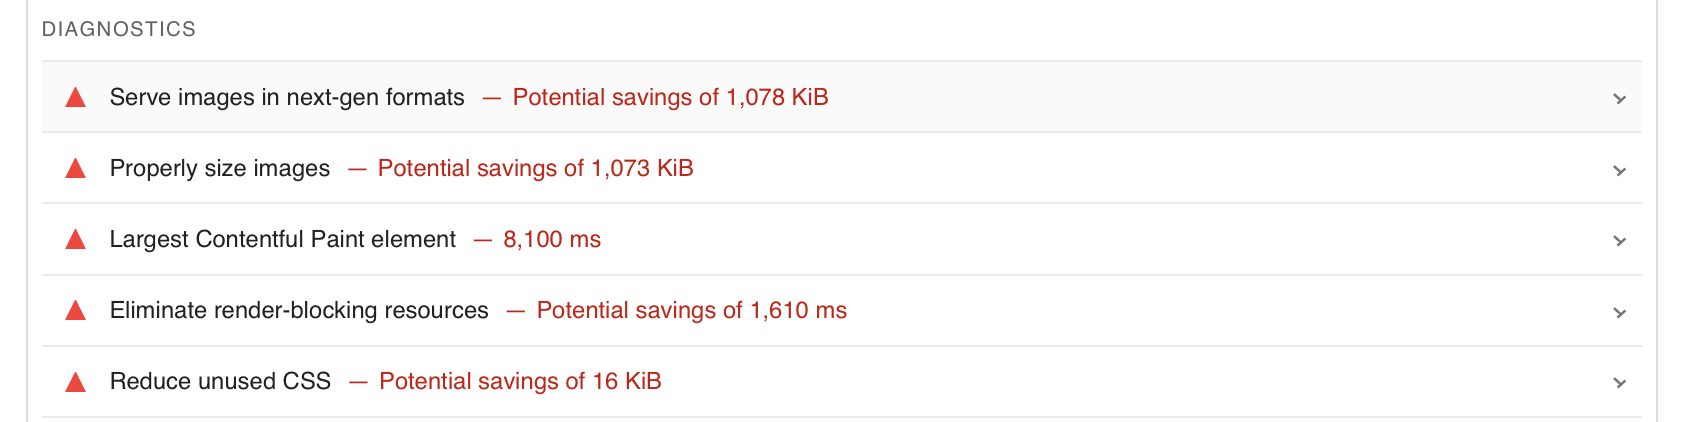Click the DIAGNOSTICS section heading
Image resolution: width=1694 pixels, height=422 pixels.
click(x=119, y=29)
